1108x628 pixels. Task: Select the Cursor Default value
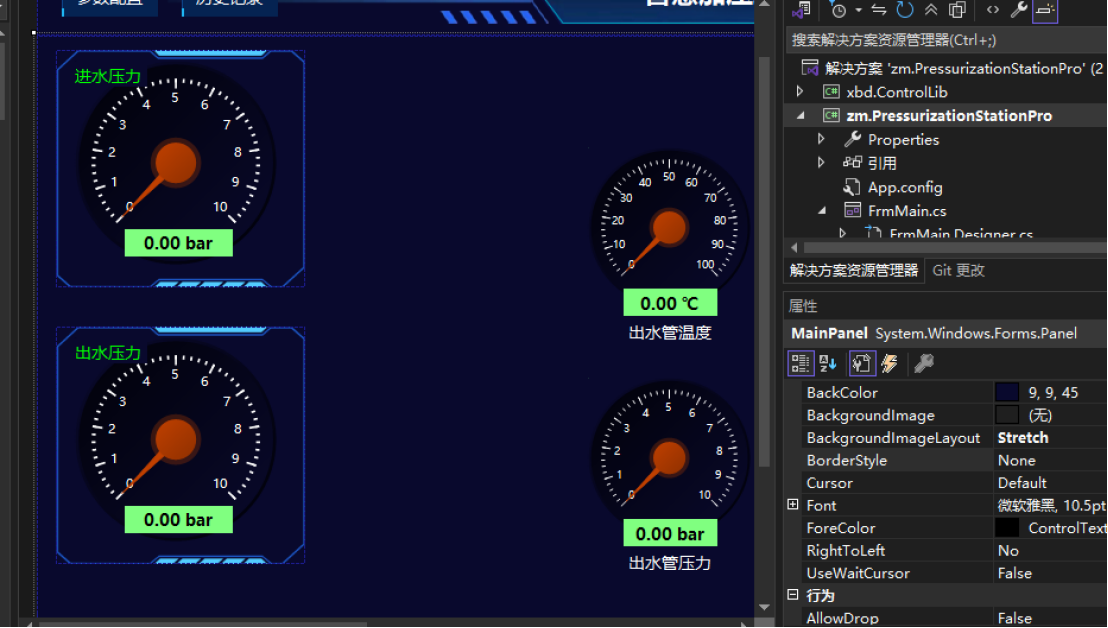pos(1022,482)
